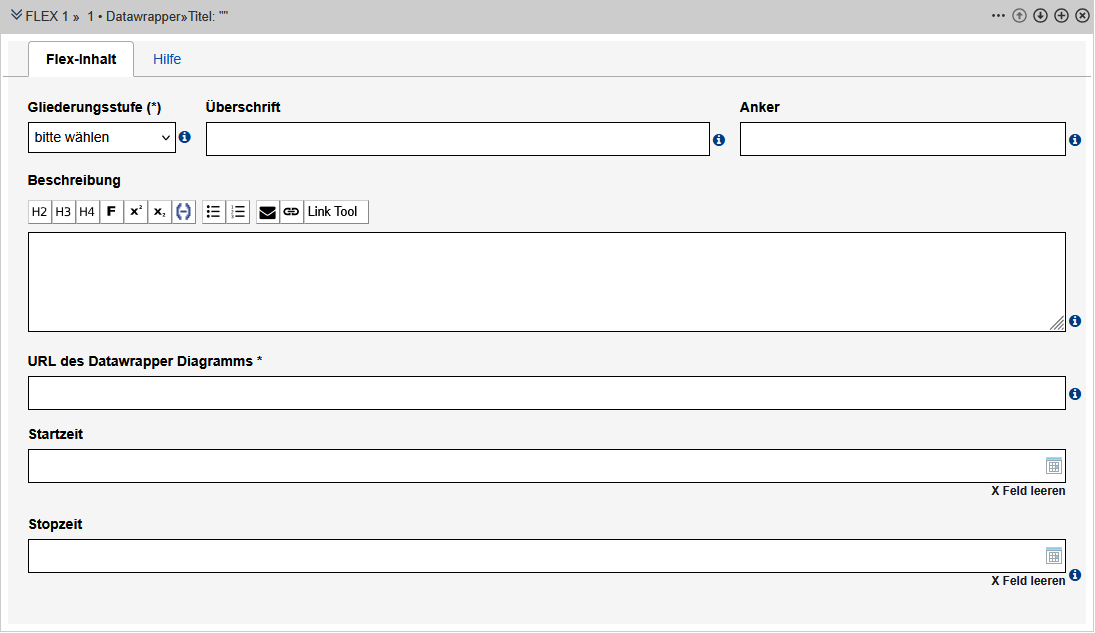
Task: Collapse the FLEX 1 panel with the double chevron
Action: [16, 16]
